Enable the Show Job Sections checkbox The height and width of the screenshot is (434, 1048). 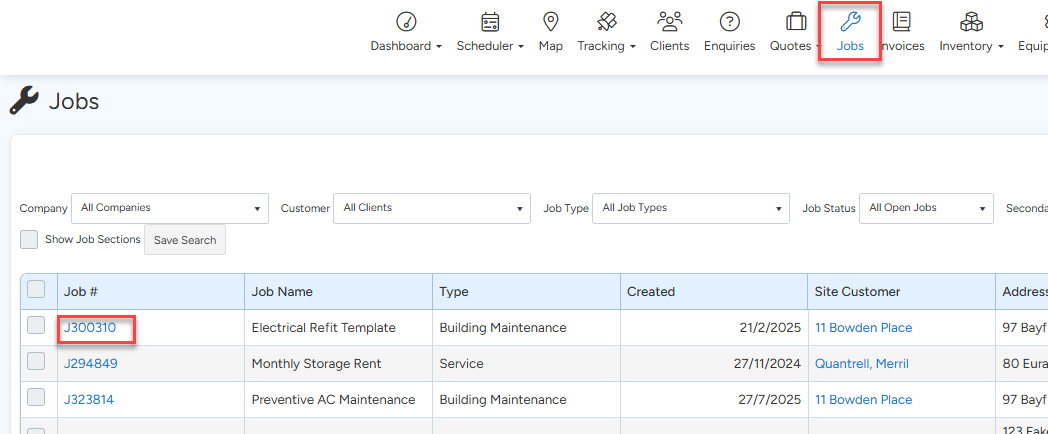(30, 240)
